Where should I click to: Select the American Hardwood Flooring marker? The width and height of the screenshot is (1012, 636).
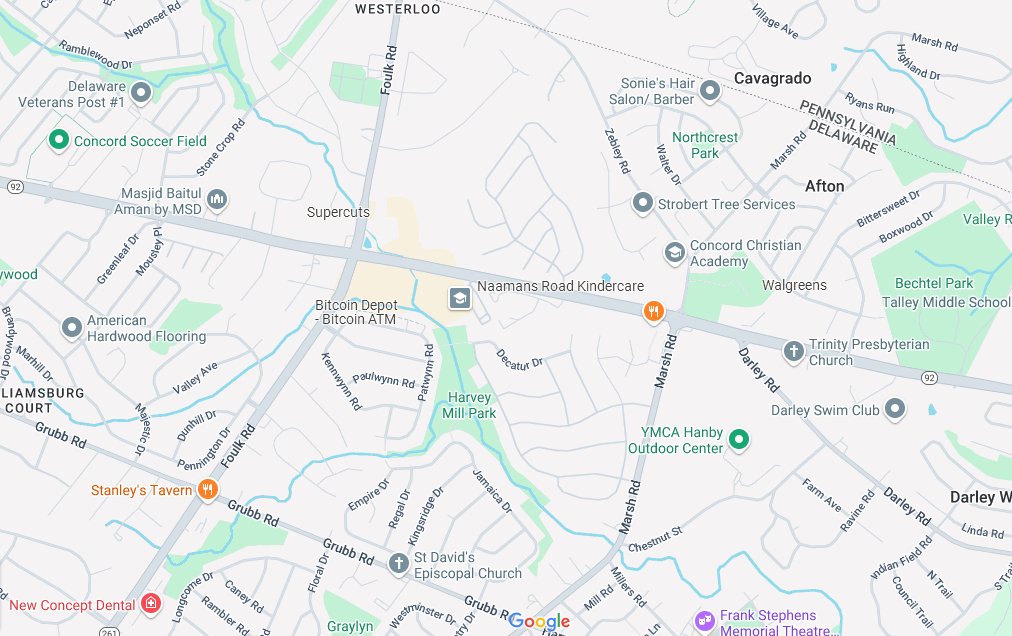coord(72,328)
